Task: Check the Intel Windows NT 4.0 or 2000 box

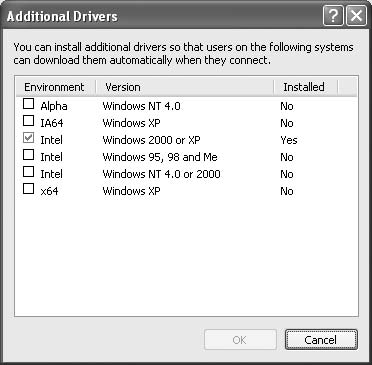Action: 28,172
